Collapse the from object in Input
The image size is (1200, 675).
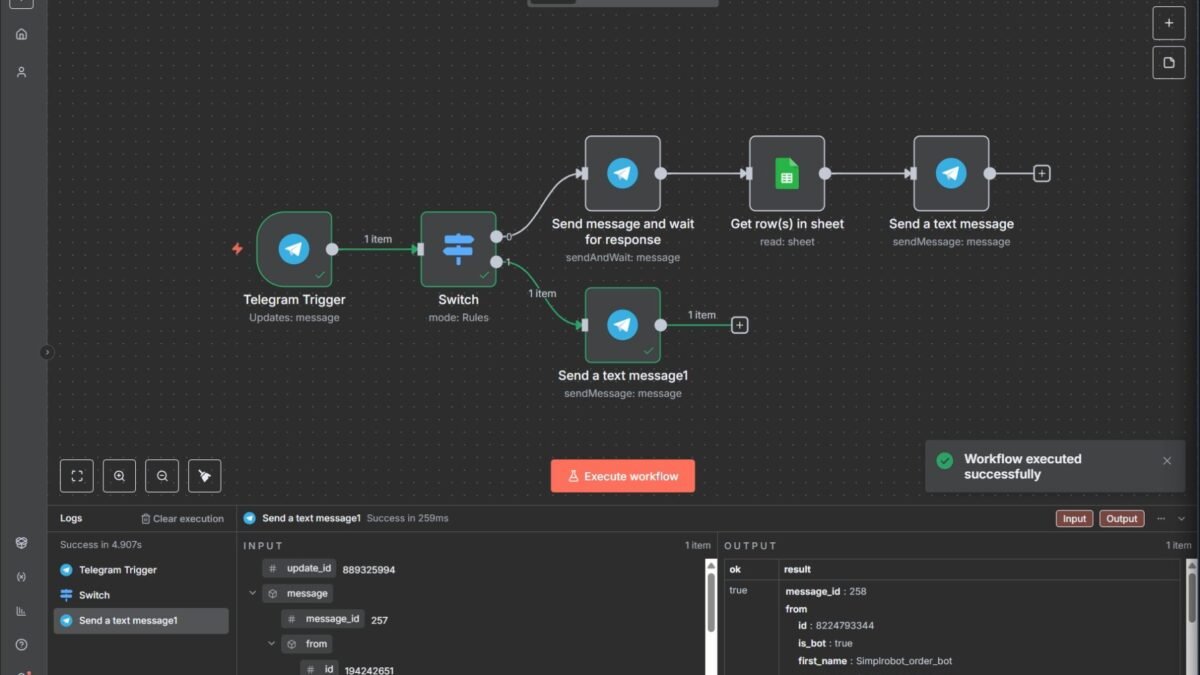click(271, 644)
